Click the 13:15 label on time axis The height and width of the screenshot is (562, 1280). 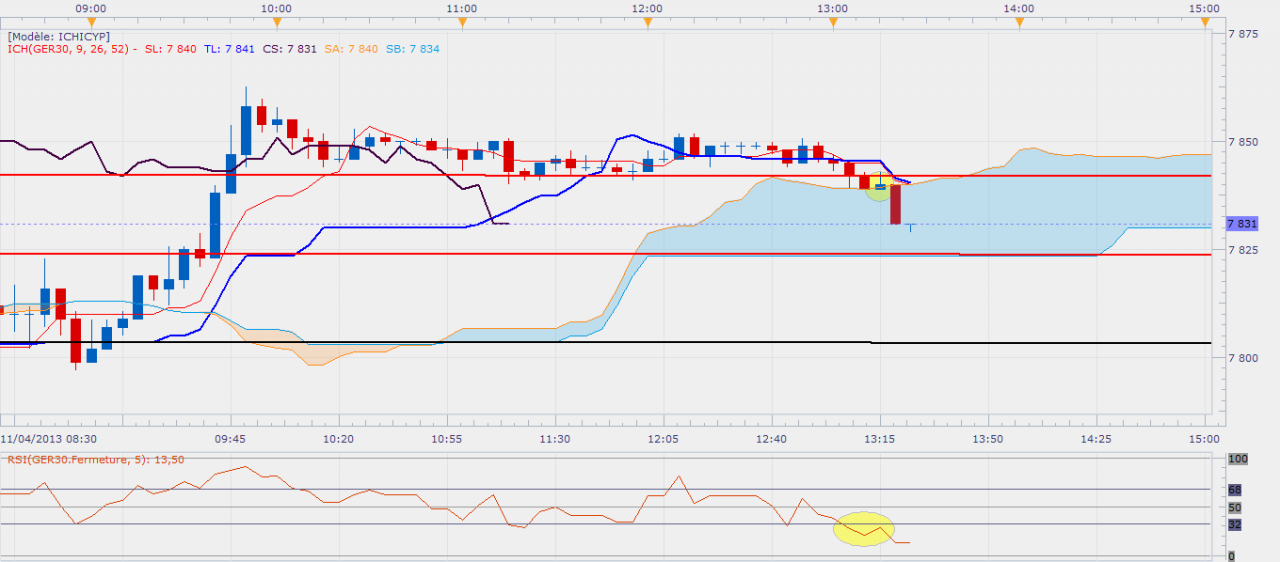[879, 438]
